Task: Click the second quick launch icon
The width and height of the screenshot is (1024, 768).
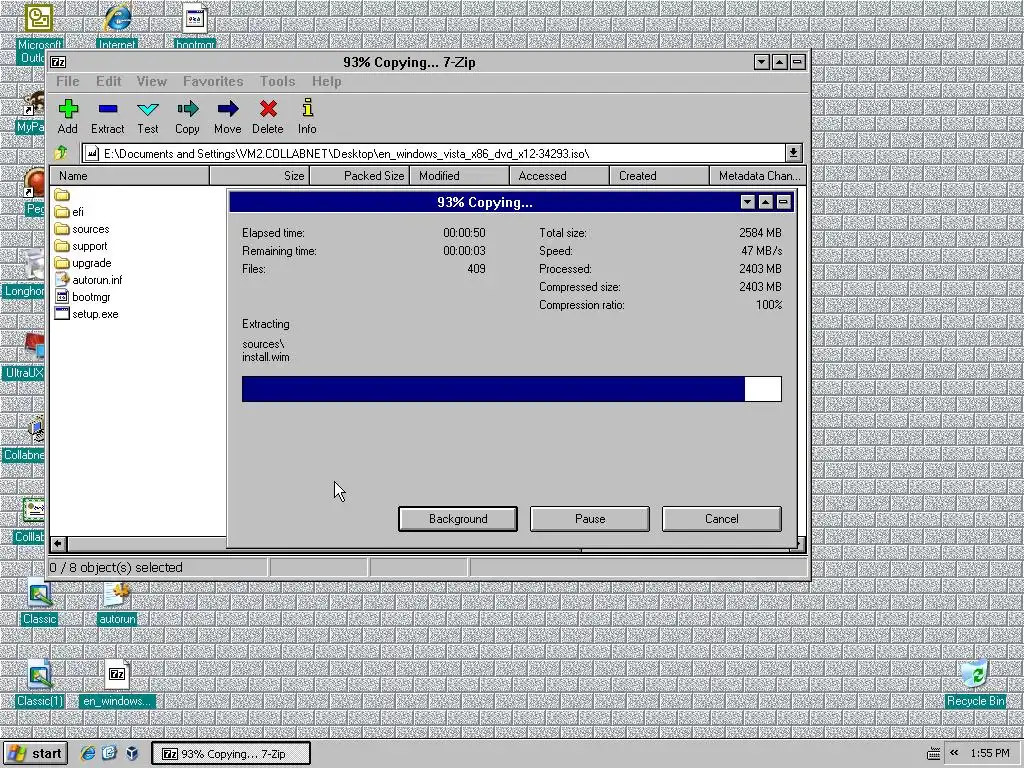Action: pos(109,753)
